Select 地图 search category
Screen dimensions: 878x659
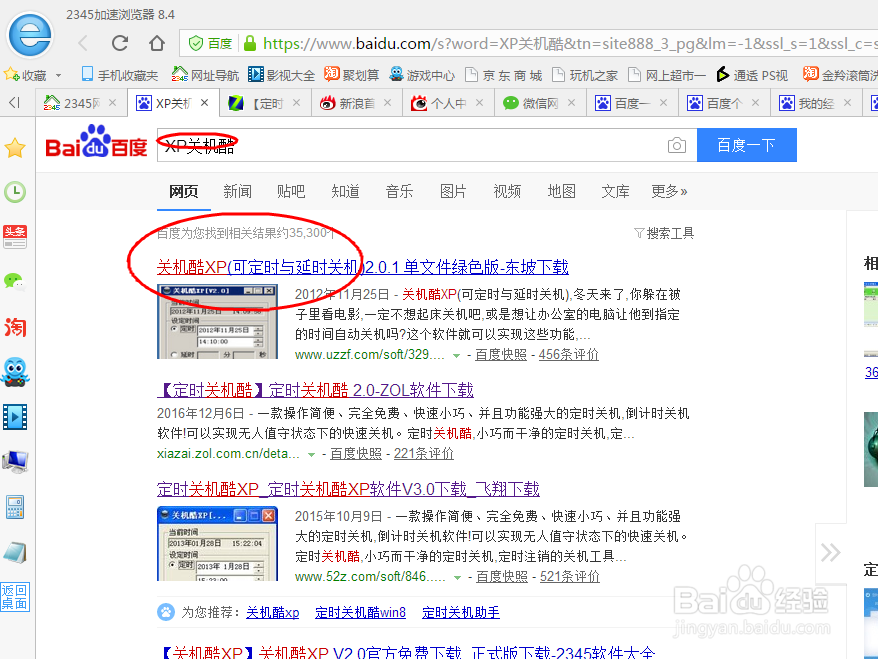561,191
